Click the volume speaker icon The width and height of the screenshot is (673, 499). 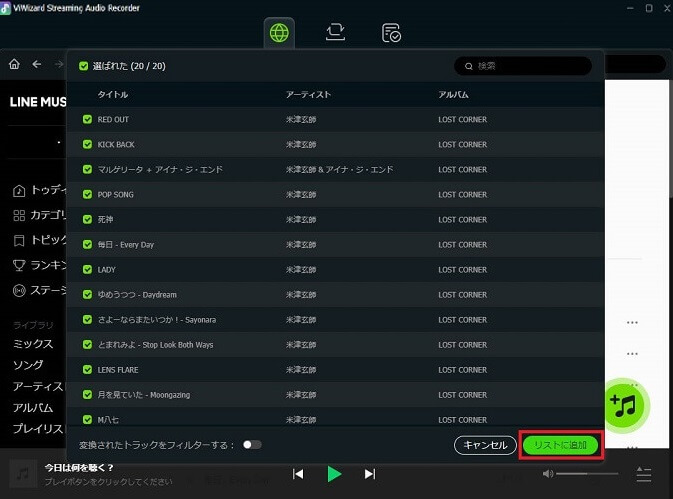[x=548, y=474]
